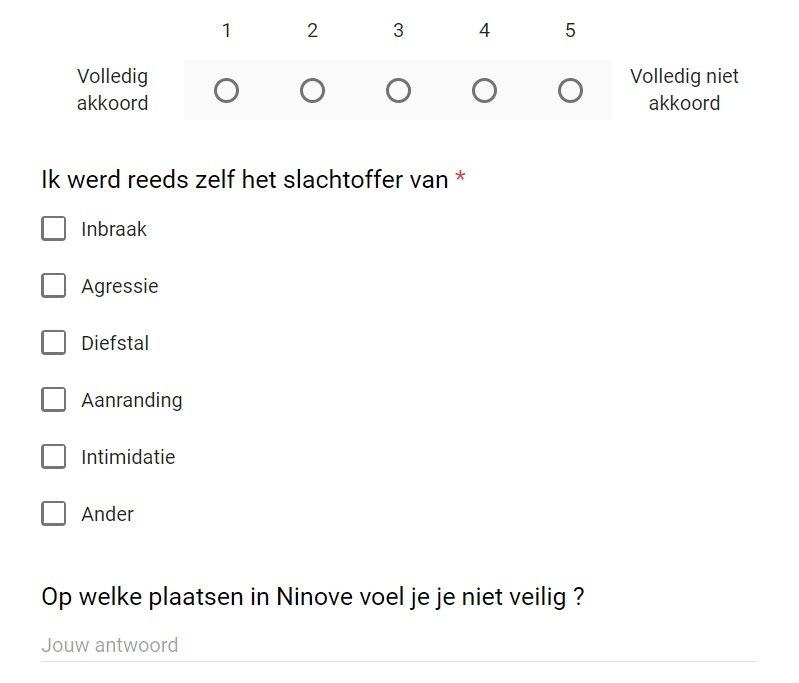799x683 pixels.
Task: Select radio button for rating 2
Action: coord(313,91)
